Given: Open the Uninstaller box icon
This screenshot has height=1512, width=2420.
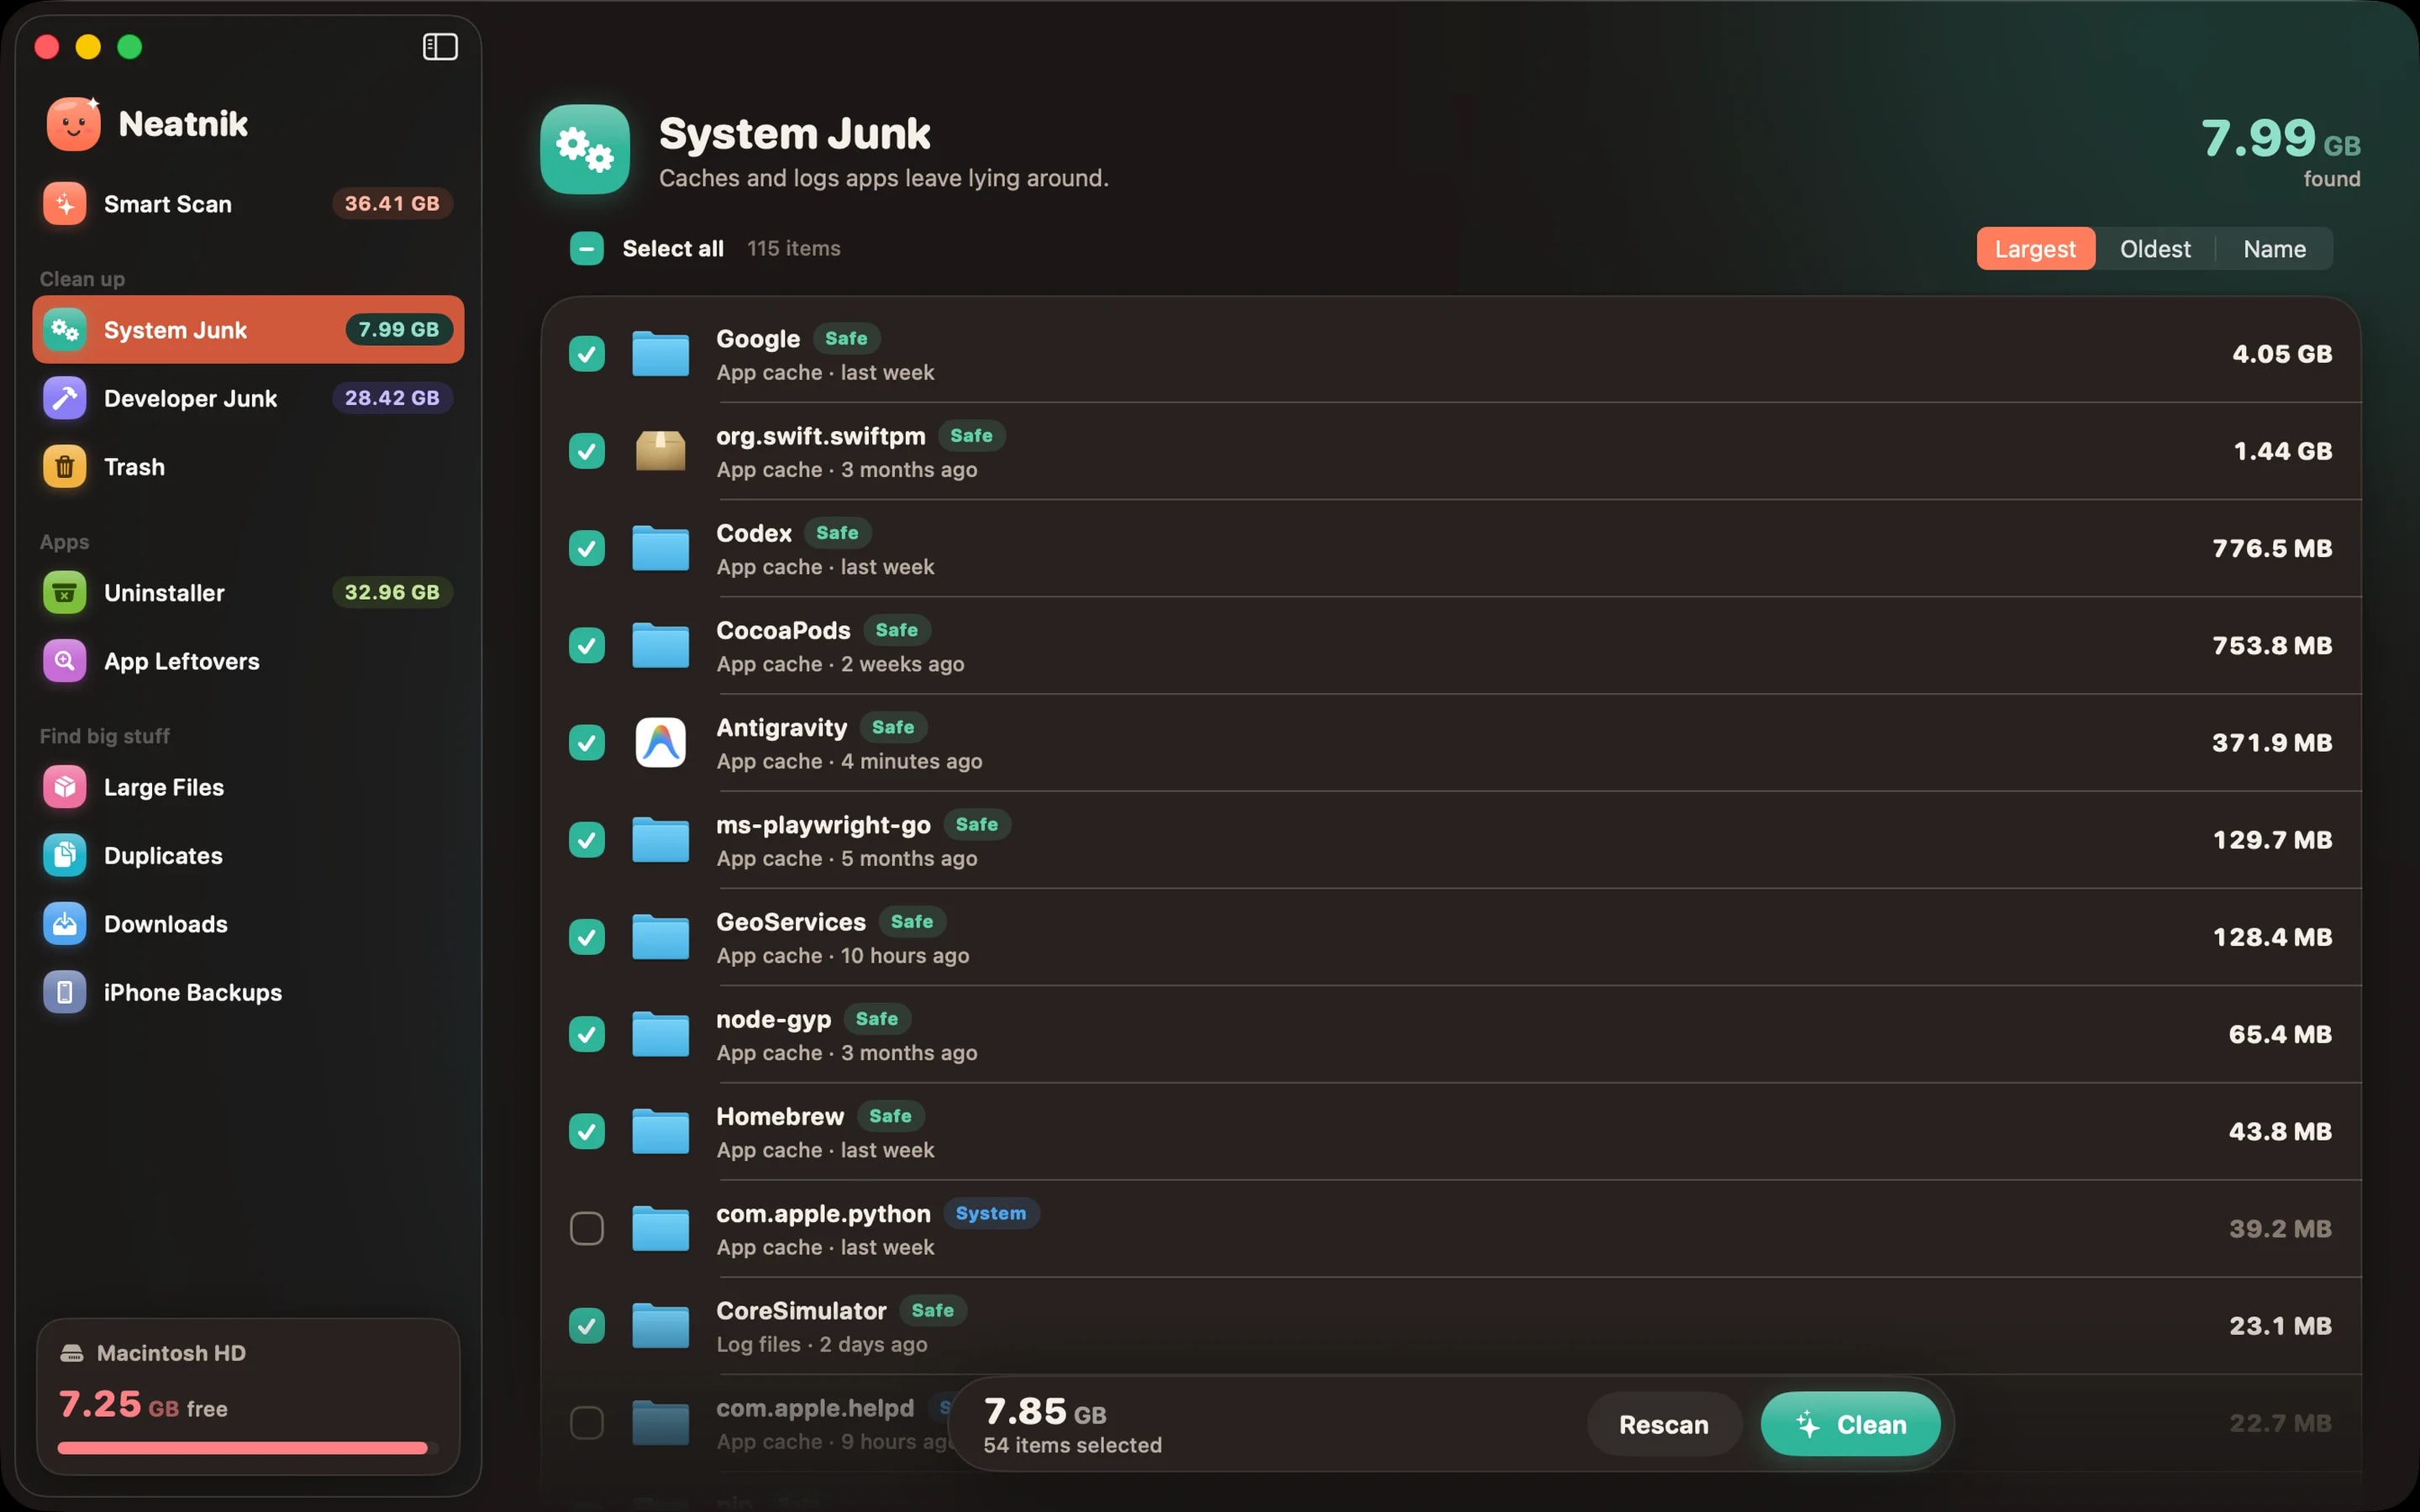Looking at the screenshot, I should click(x=65, y=593).
